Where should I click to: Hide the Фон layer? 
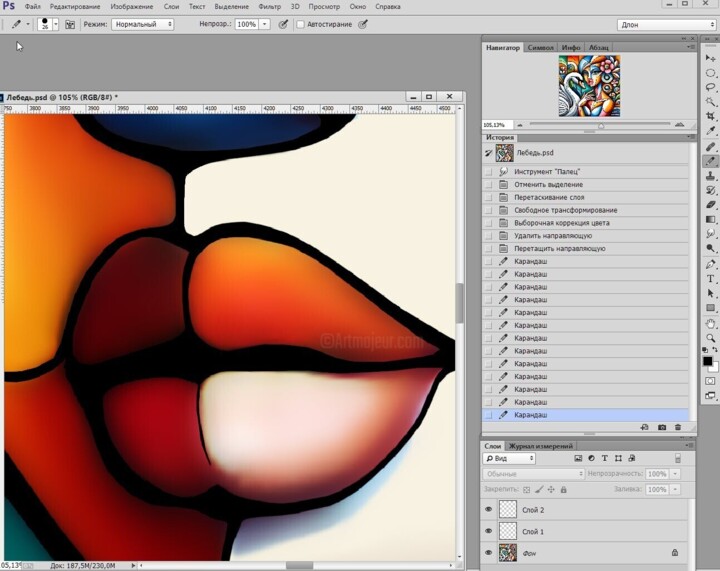[489, 553]
